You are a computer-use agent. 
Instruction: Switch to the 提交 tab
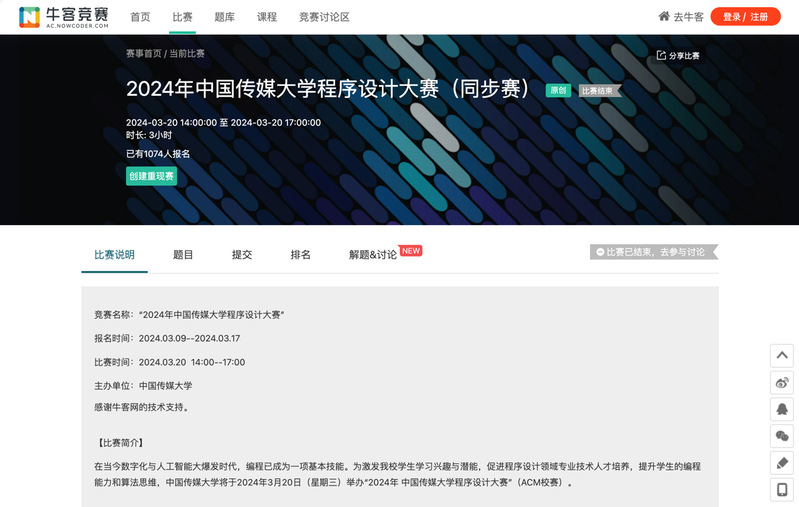(242, 255)
